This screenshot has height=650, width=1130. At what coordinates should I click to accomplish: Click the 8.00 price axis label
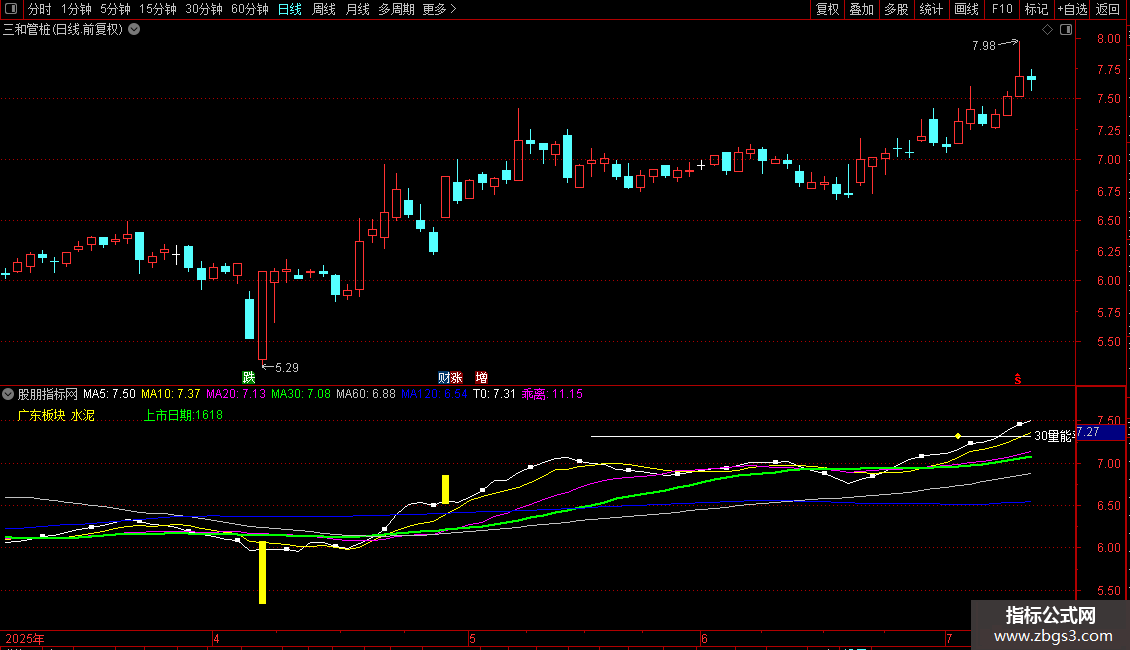tap(1108, 39)
